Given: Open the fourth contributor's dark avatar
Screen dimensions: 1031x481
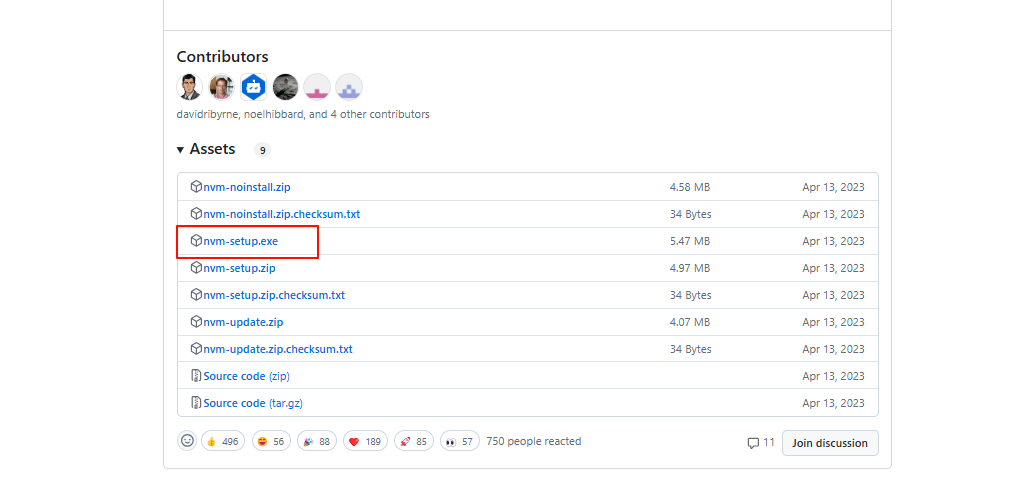Looking at the screenshot, I should (x=285, y=87).
